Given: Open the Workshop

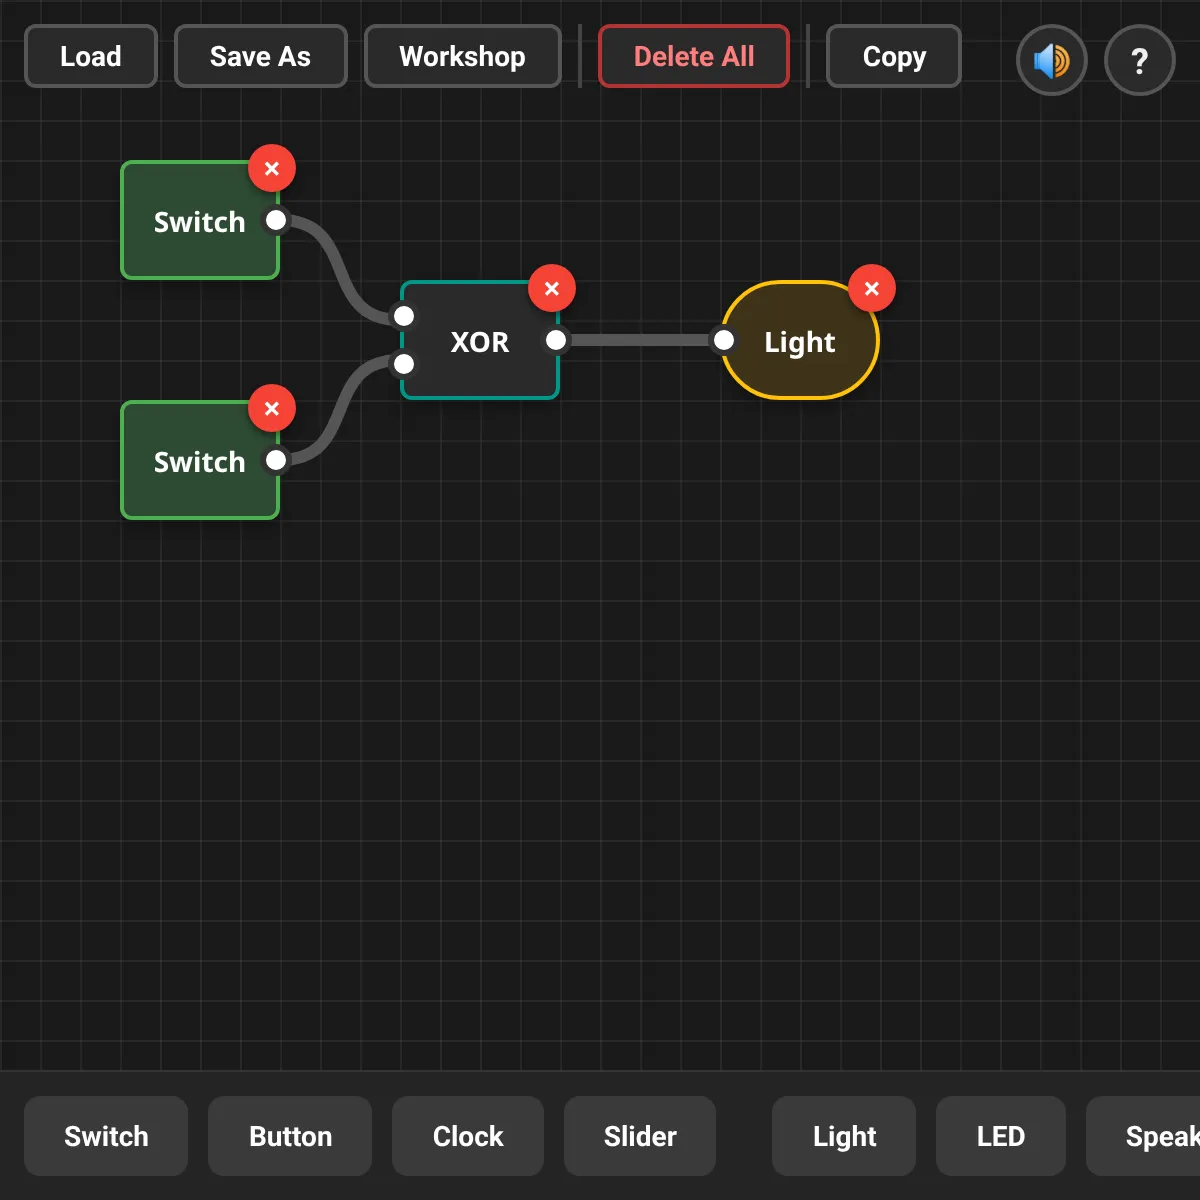Looking at the screenshot, I should 462,56.
